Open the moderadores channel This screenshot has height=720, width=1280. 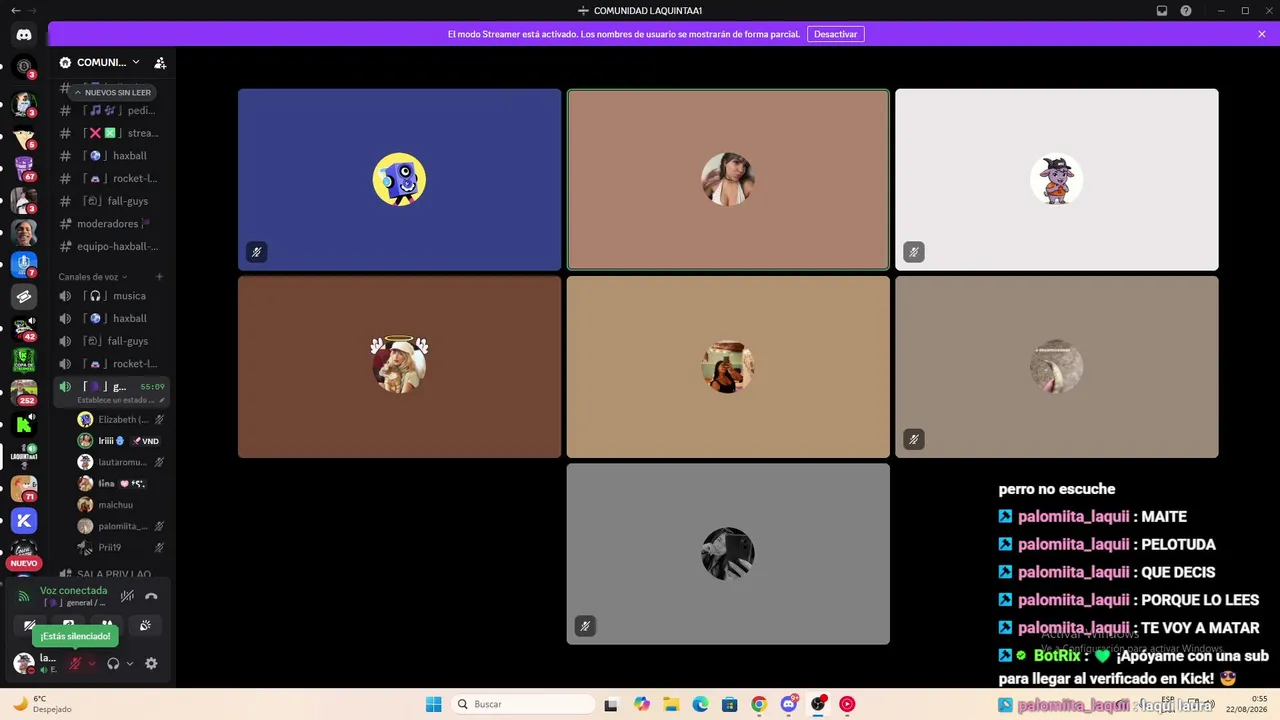click(x=110, y=224)
